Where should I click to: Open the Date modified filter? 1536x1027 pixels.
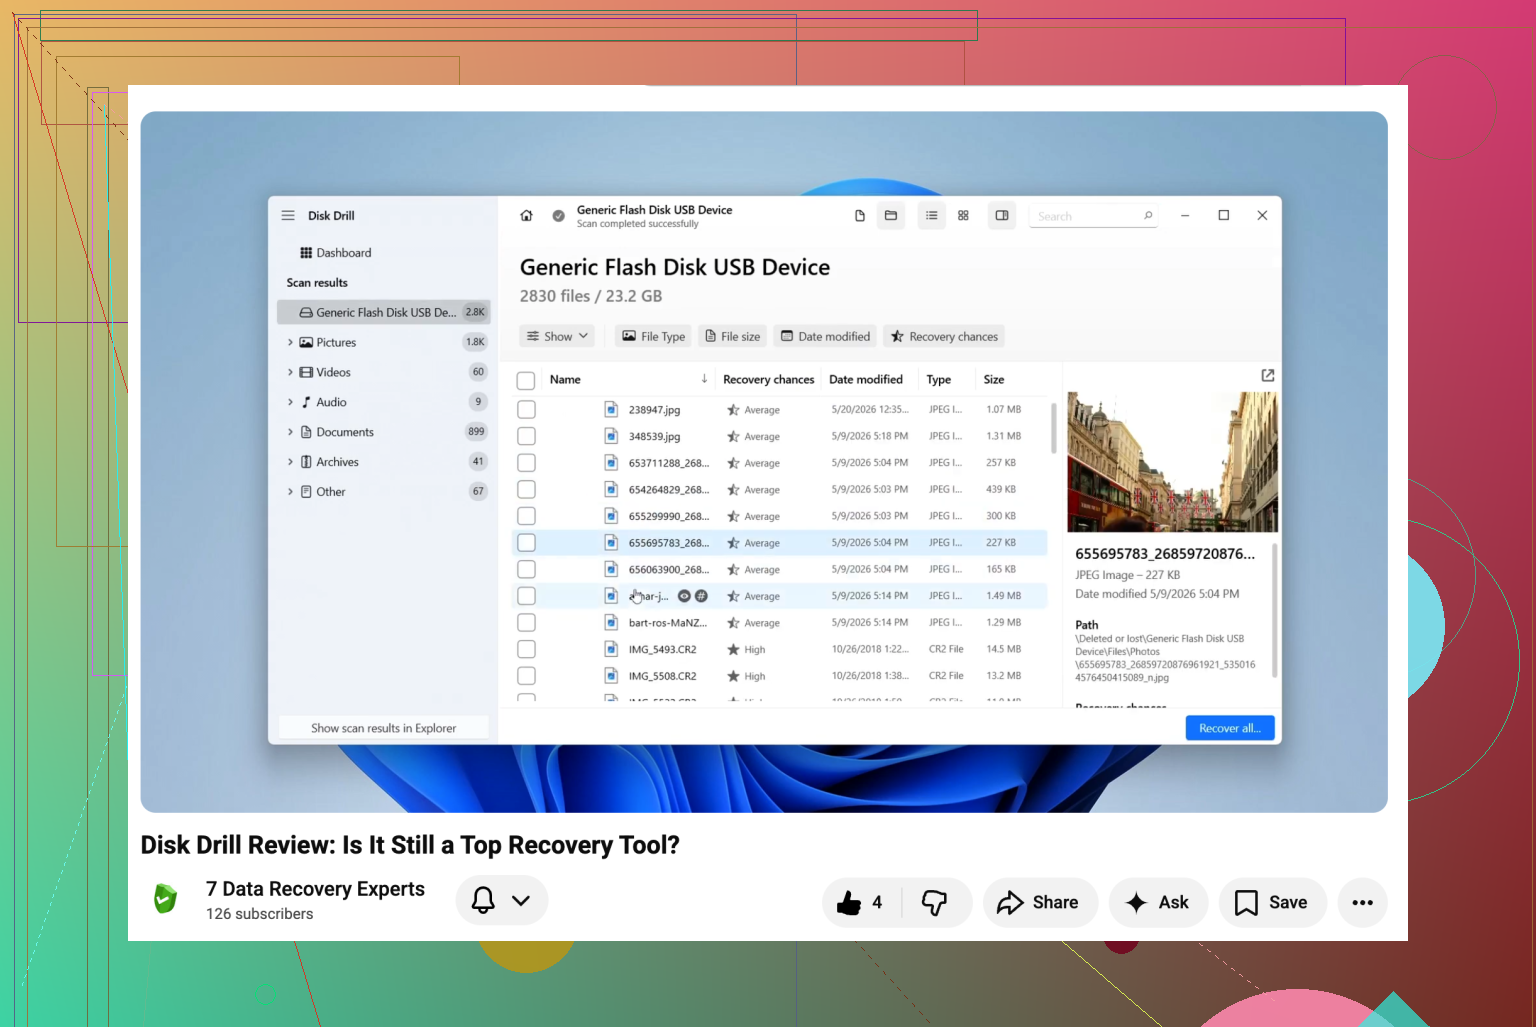826,336
